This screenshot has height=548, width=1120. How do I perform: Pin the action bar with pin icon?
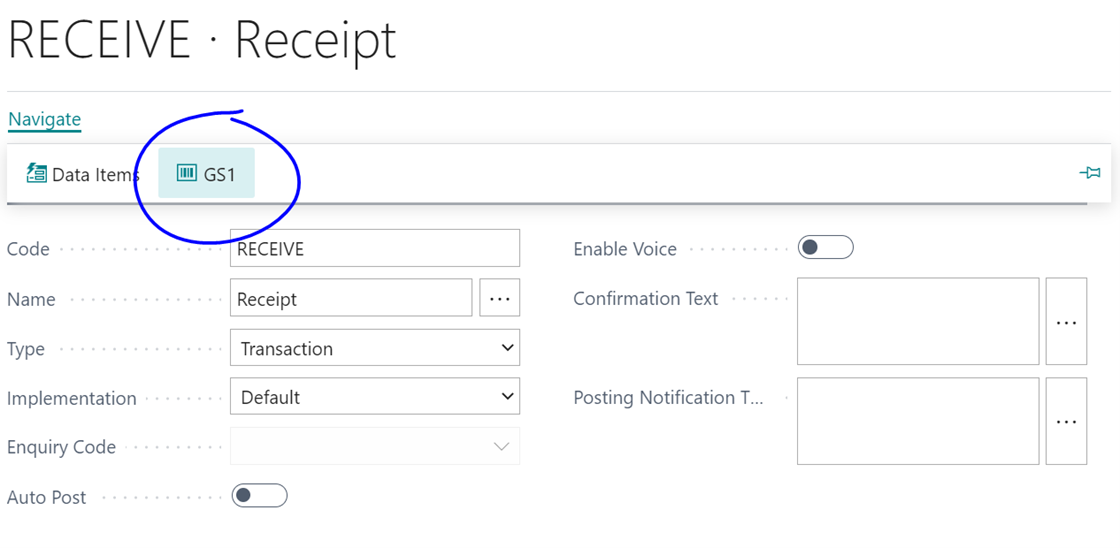[1090, 173]
